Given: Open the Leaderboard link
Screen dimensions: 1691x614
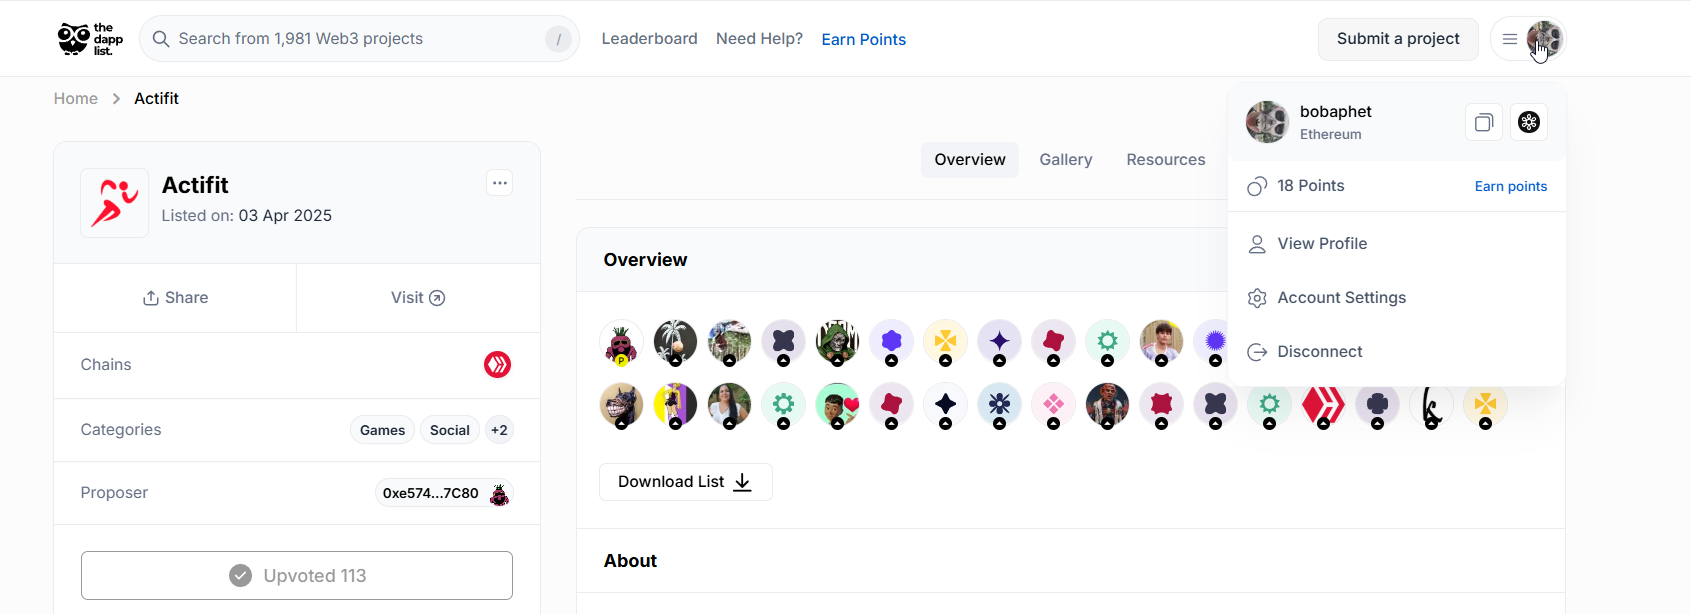Looking at the screenshot, I should click(650, 39).
